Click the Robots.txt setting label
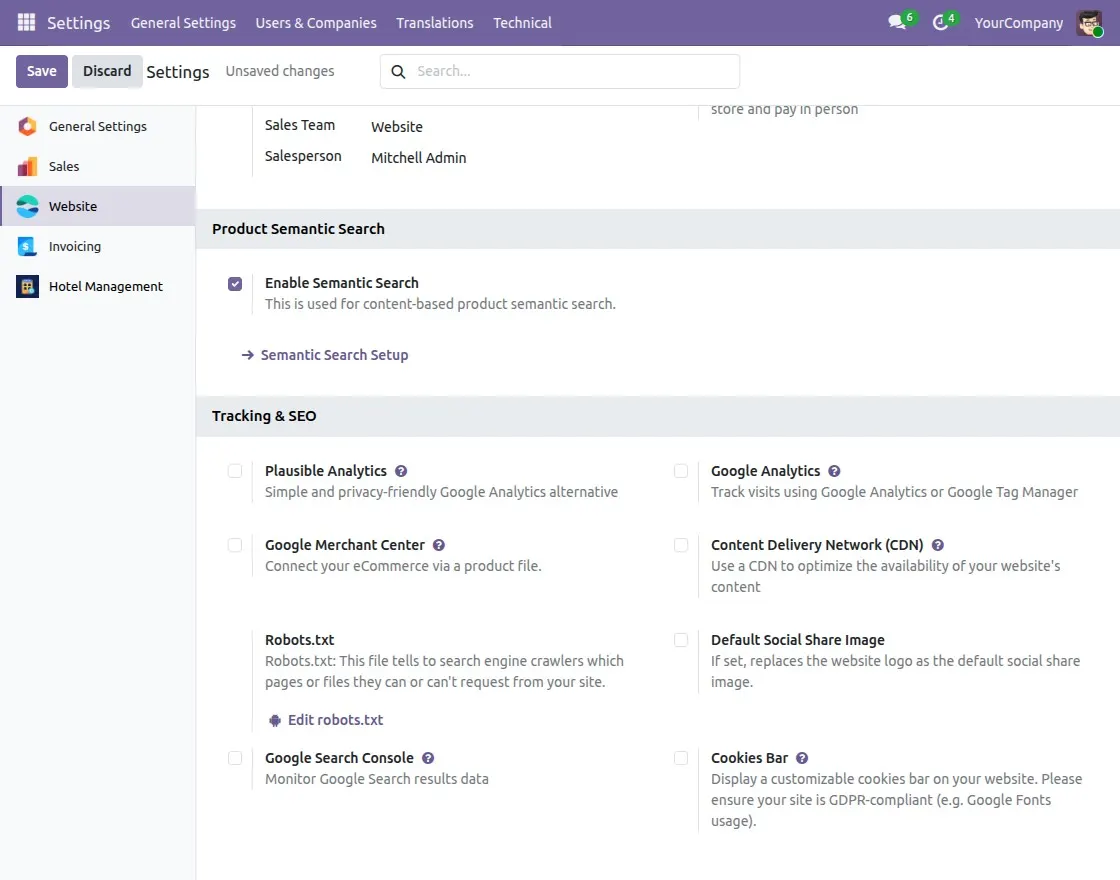The height and width of the screenshot is (880, 1120). (x=299, y=640)
